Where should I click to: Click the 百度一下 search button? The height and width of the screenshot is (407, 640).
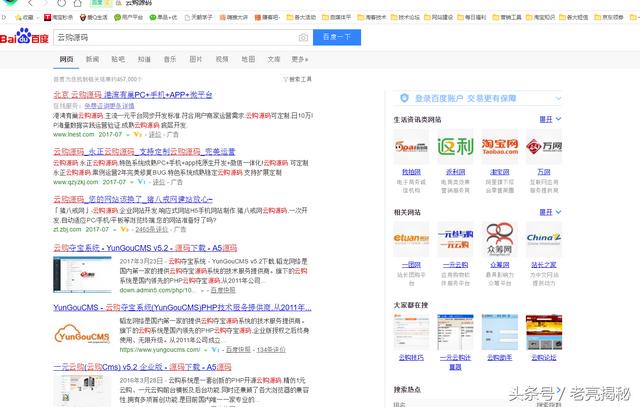pyautogui.click(x=337, y=37)
